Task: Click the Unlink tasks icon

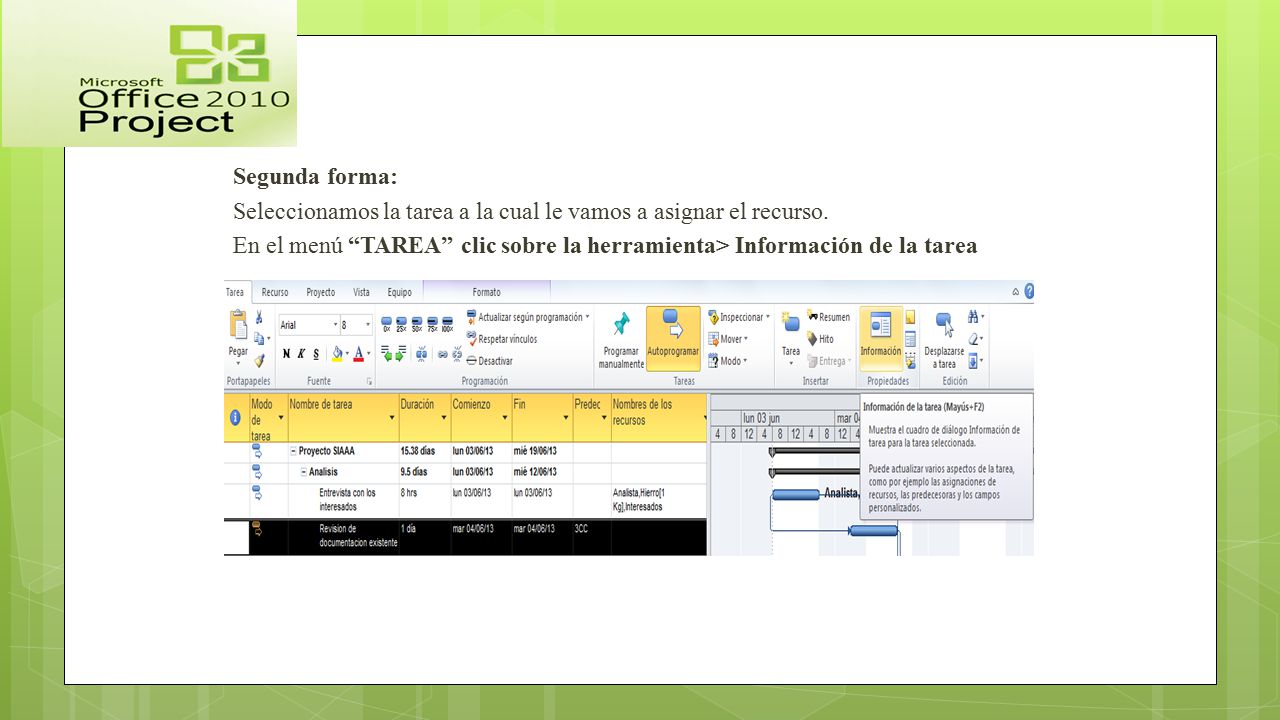Action: click(457, 353)
